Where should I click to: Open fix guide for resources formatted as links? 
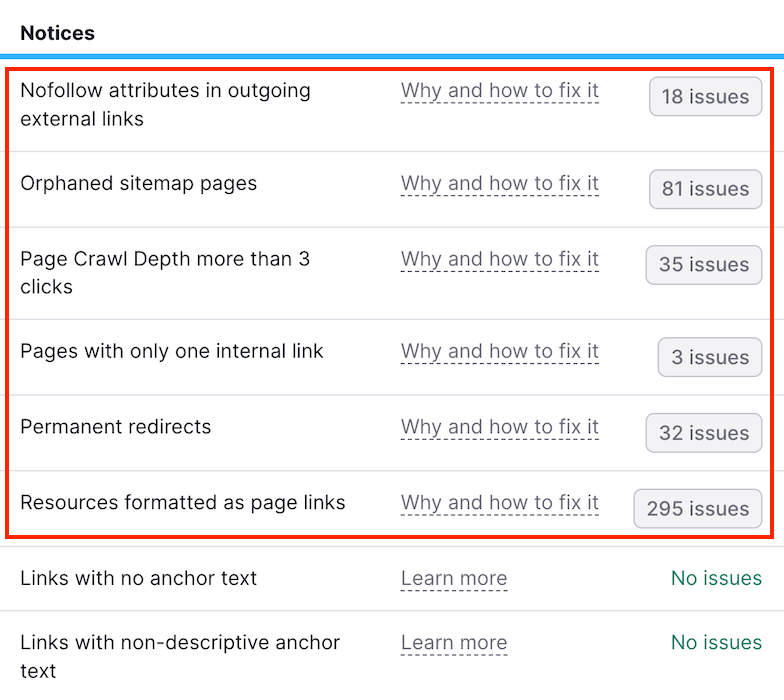(499, 503)
